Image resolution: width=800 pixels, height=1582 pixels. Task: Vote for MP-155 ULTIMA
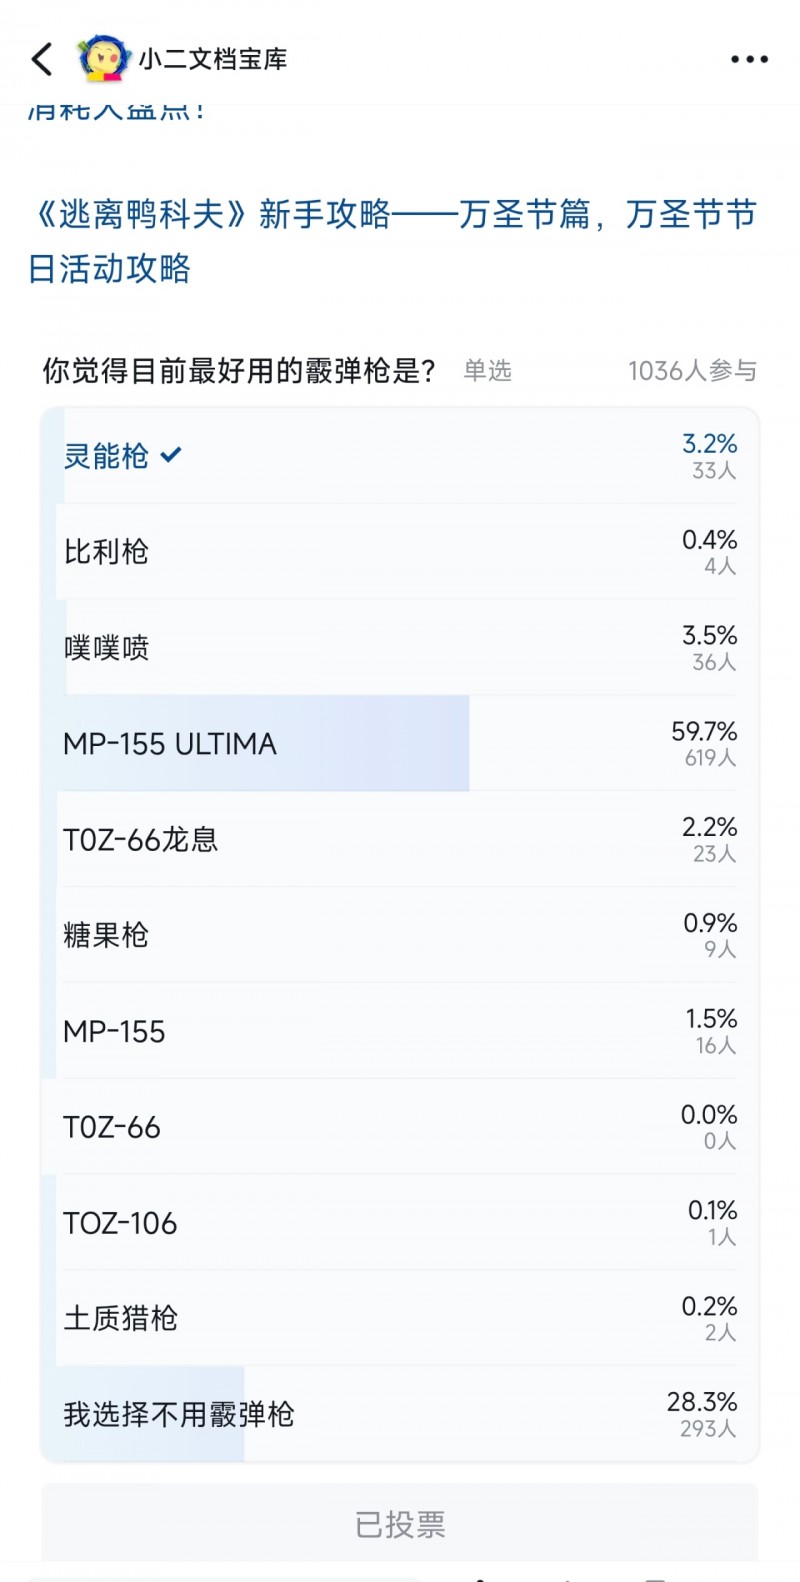400,744
